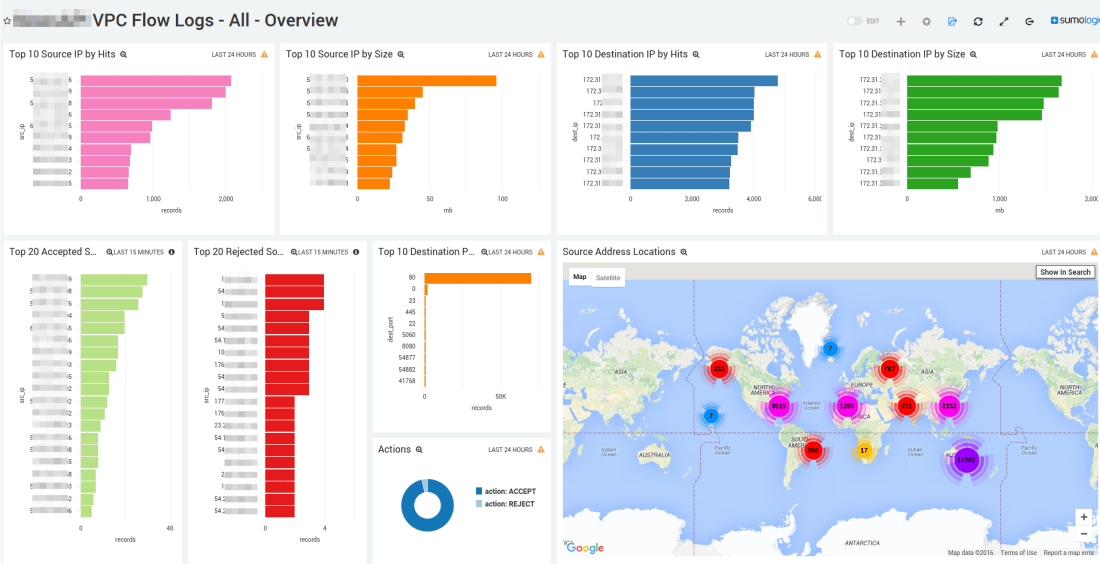Select the Map view tab

point(580,277)
